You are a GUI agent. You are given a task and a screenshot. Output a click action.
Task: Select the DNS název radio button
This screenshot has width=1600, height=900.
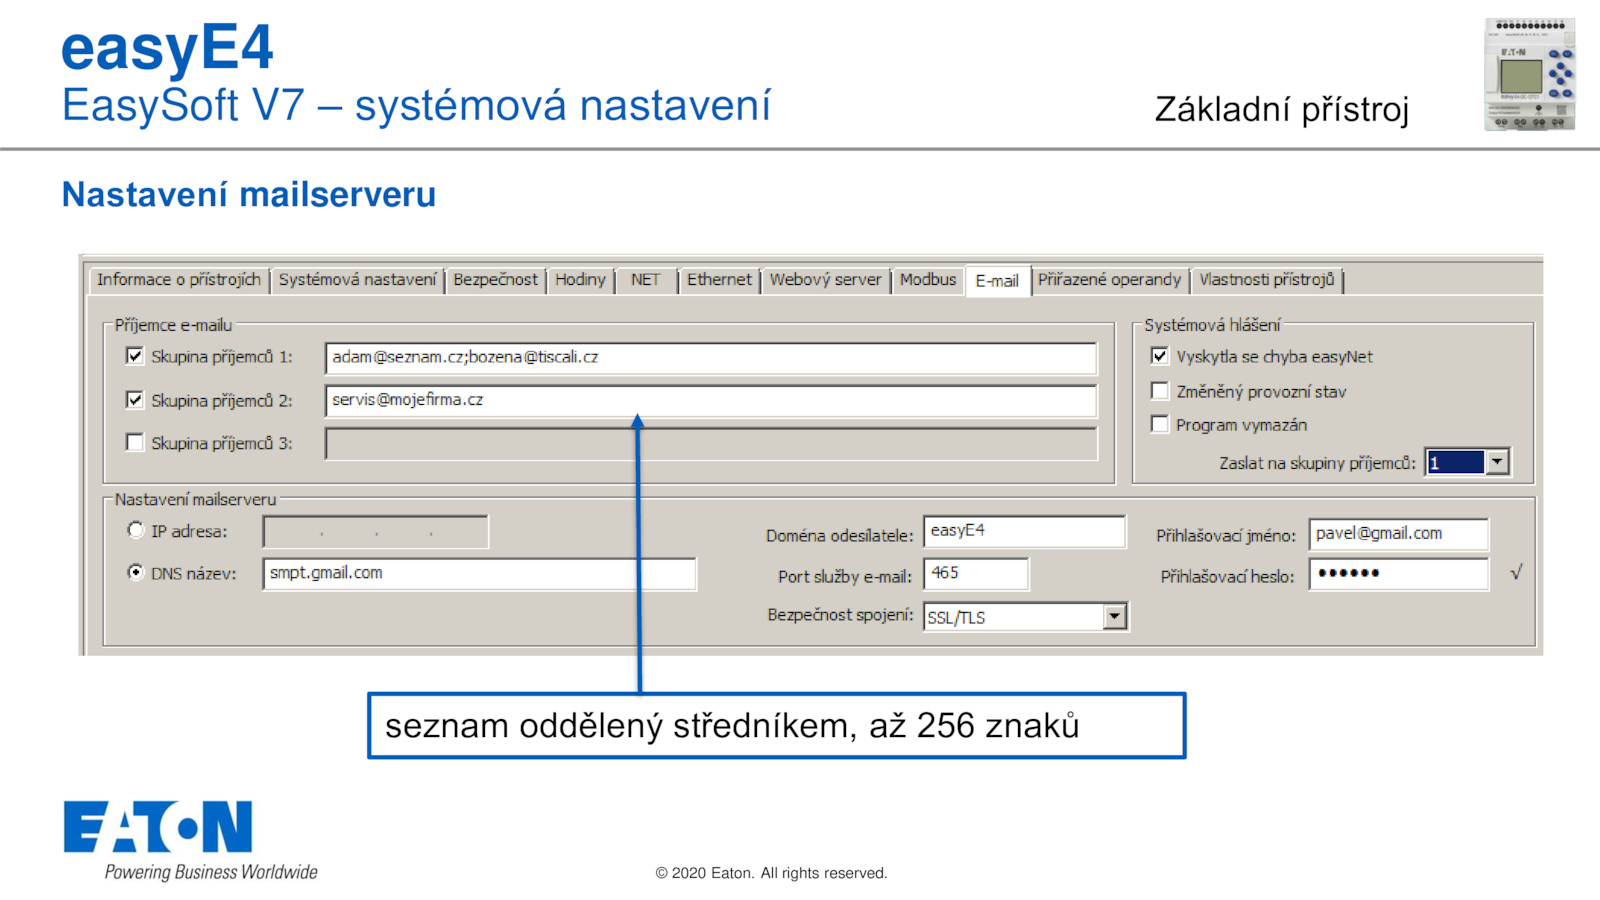click(x=136, y=572)
